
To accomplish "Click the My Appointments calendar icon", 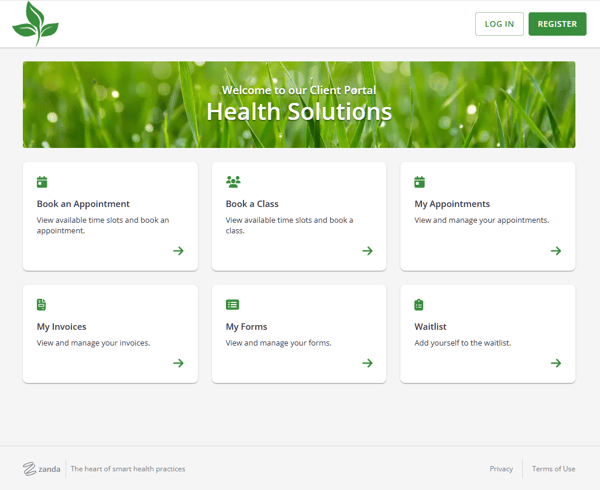I will click(x=420, y=182).
